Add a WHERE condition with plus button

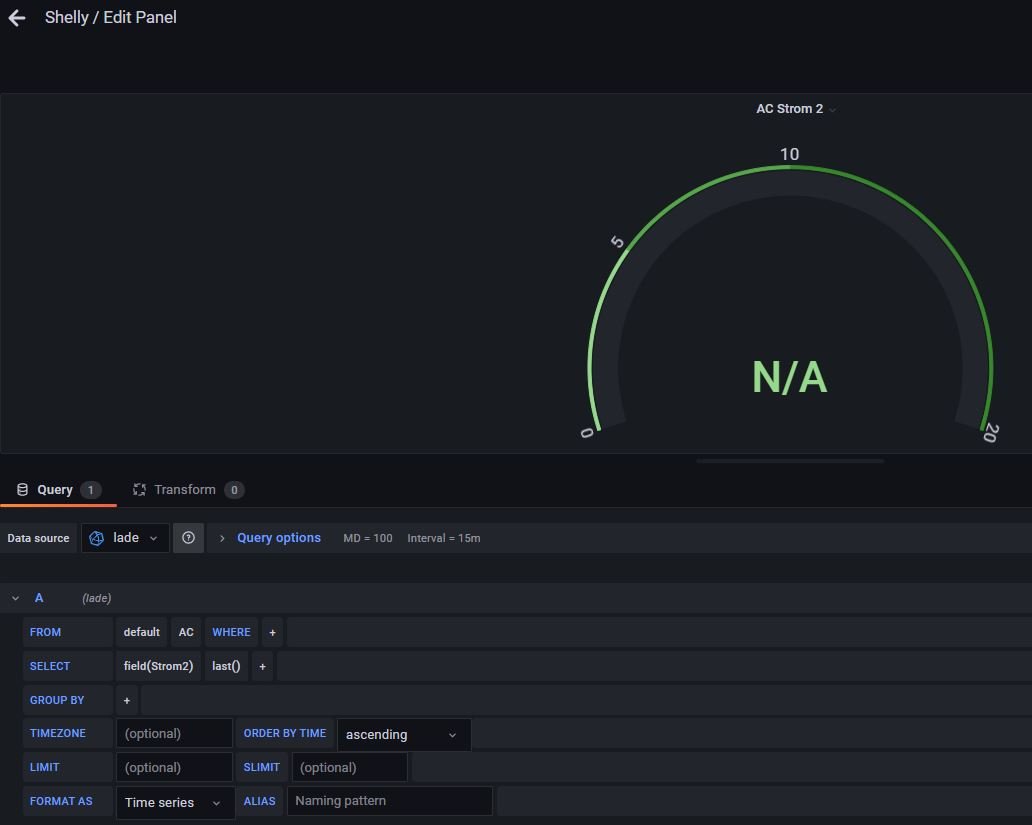[272, 632]
